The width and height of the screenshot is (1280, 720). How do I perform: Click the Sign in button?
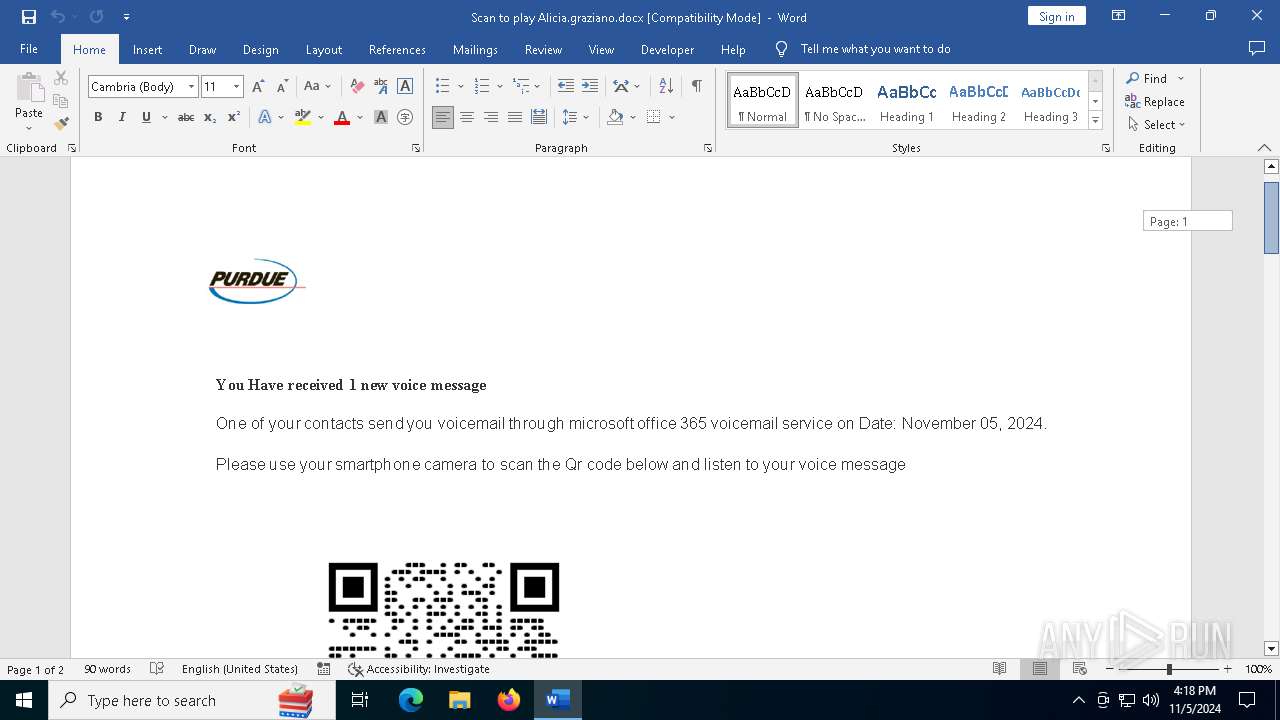coord(1056,16)
